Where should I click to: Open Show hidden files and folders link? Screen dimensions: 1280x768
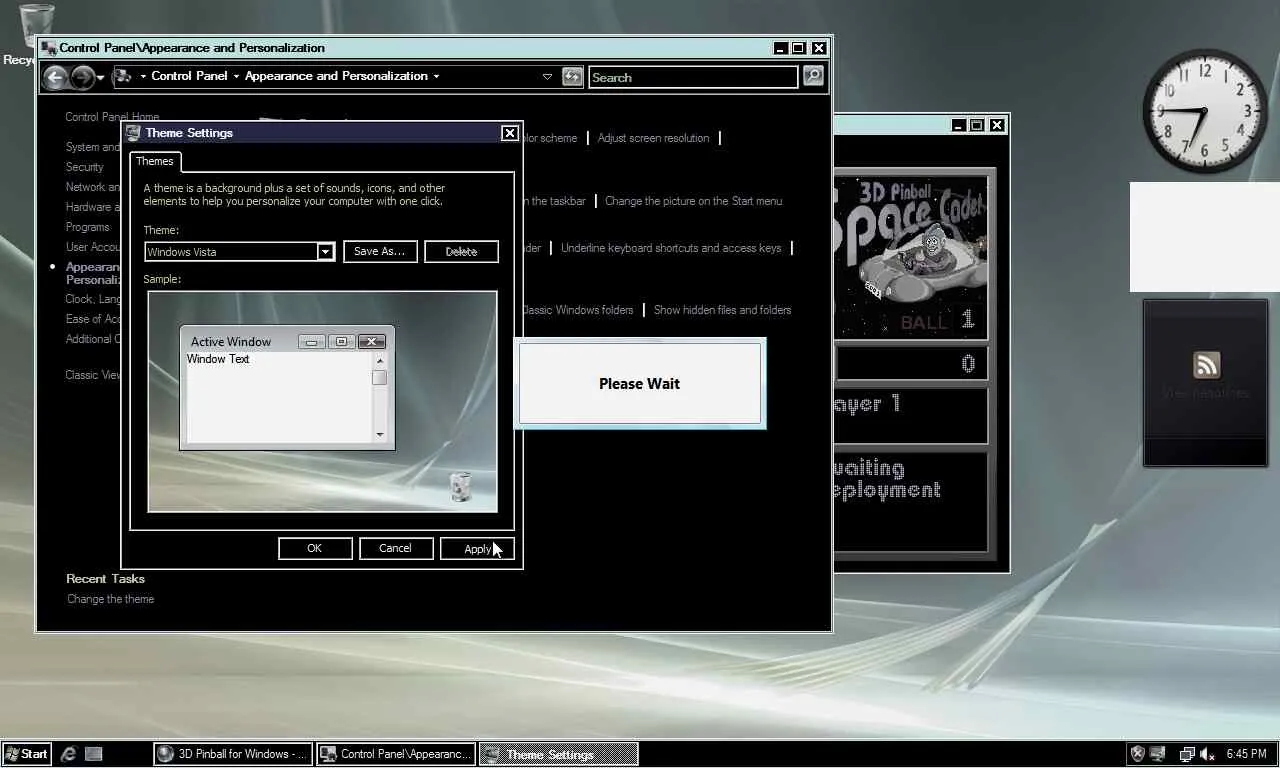pyautogui.click(x=722, y=310)
